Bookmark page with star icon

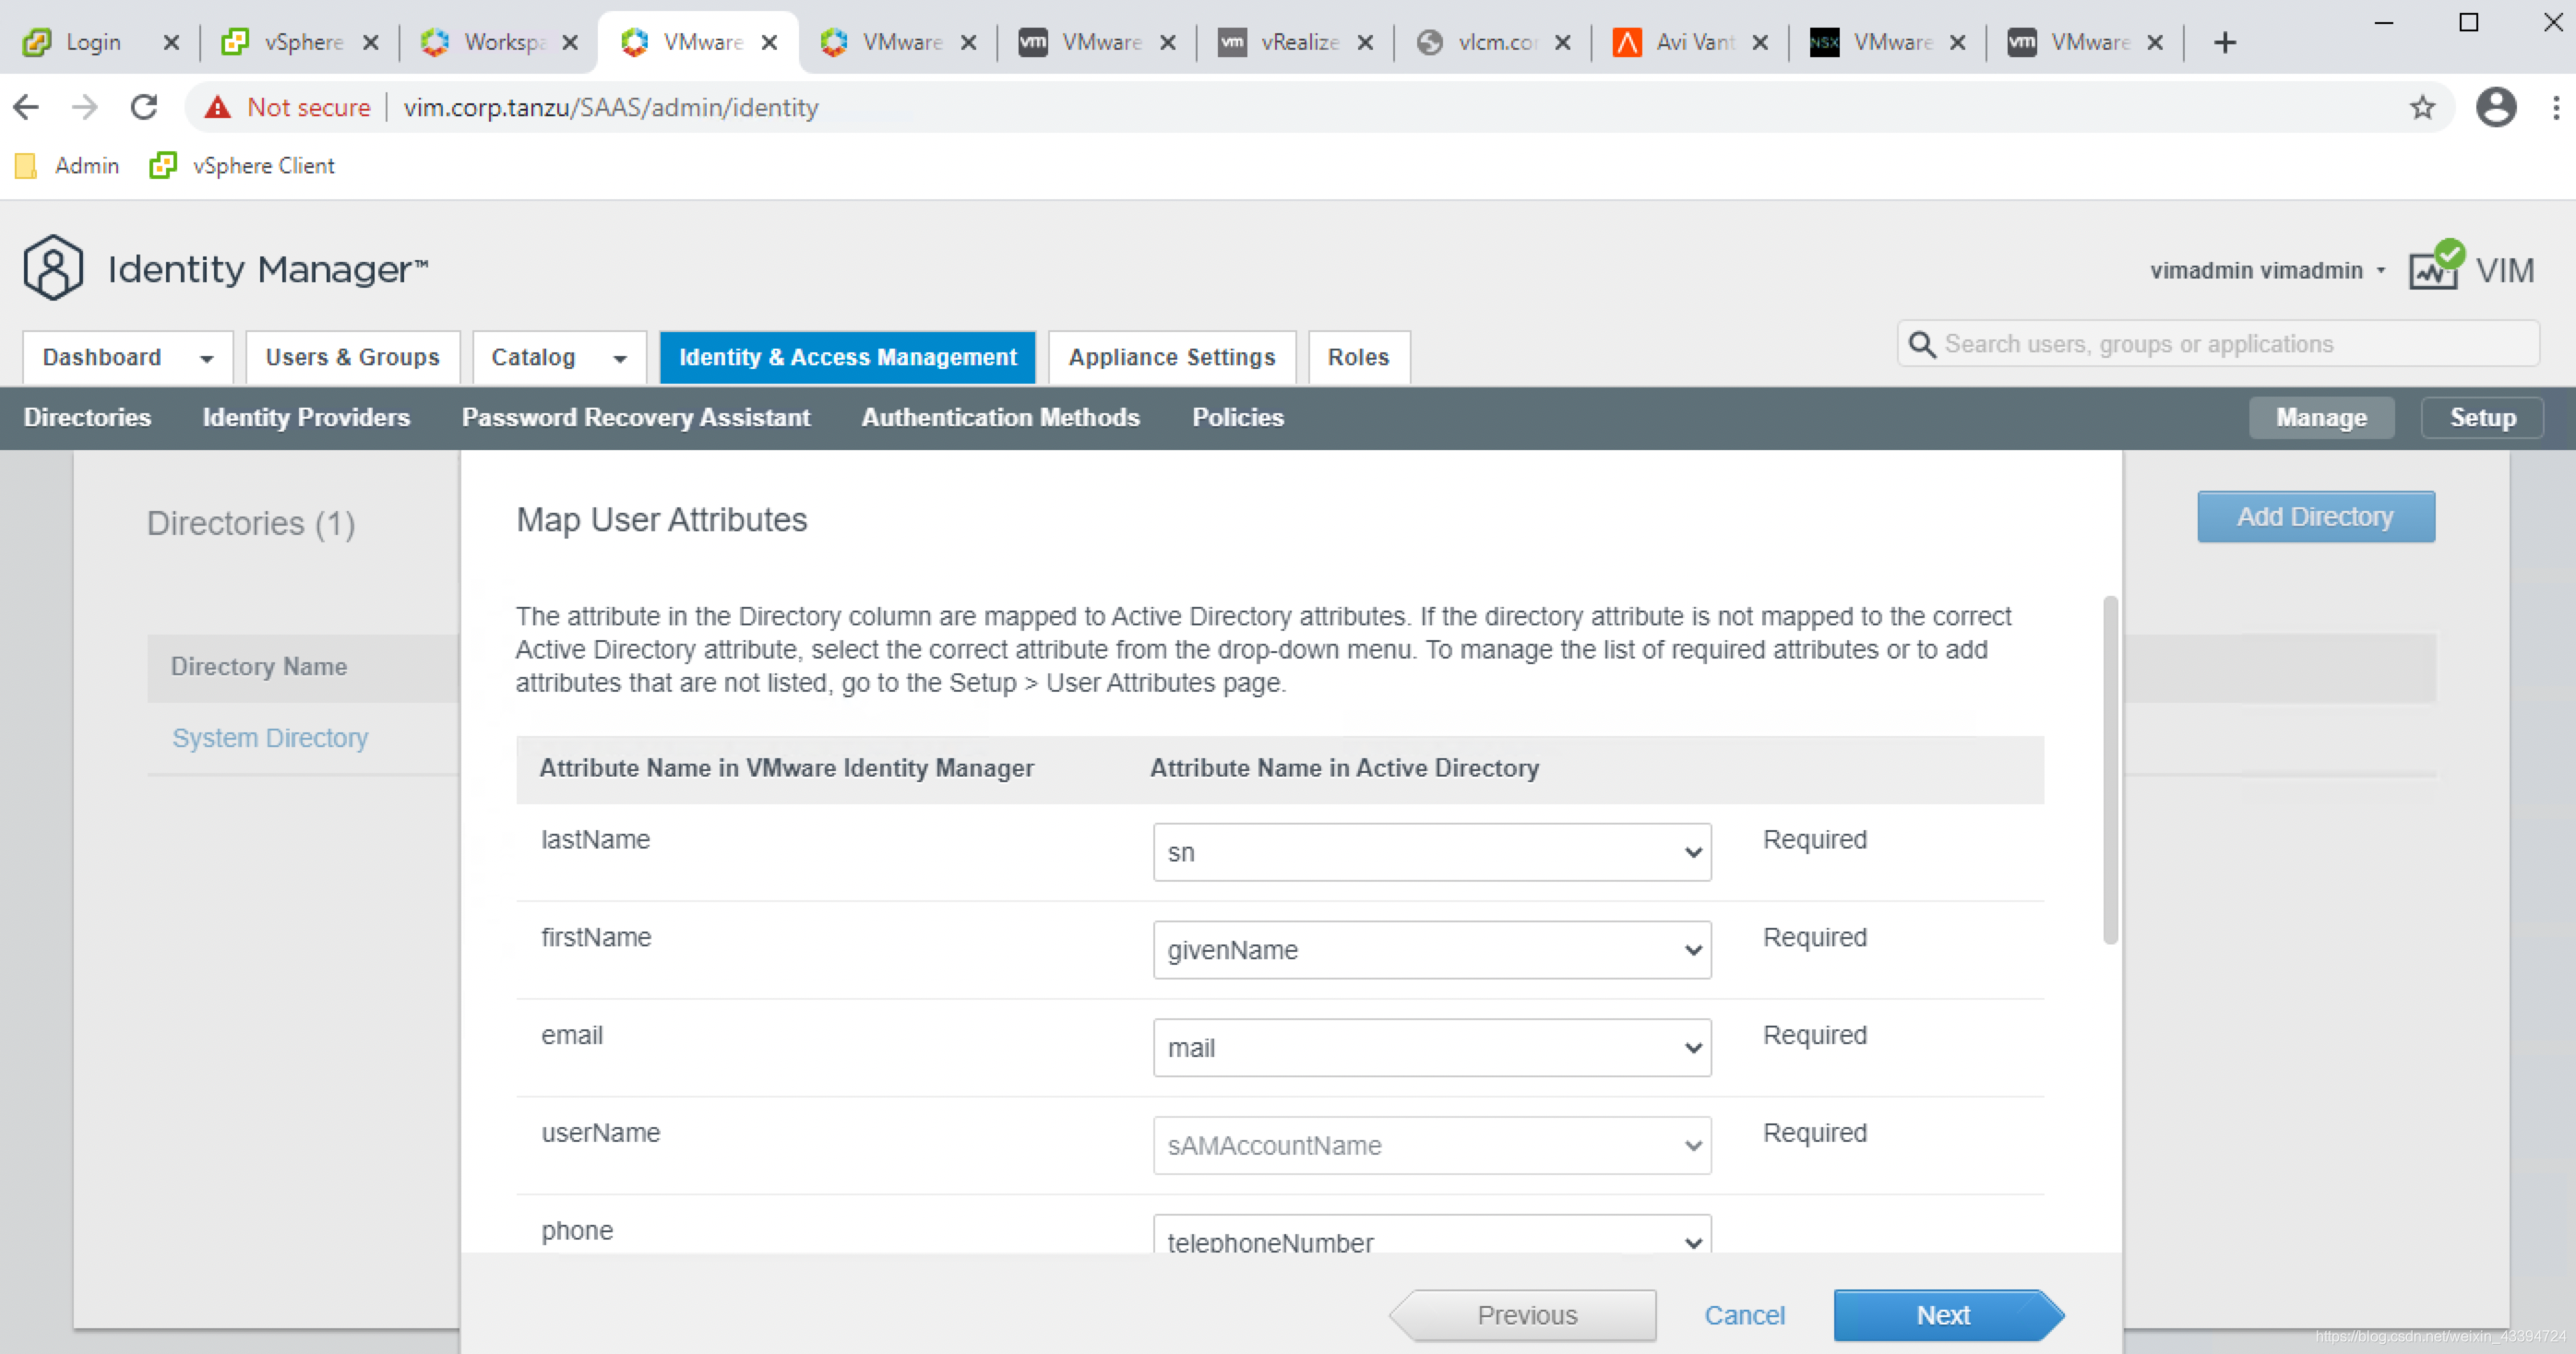pos(2421,107)
